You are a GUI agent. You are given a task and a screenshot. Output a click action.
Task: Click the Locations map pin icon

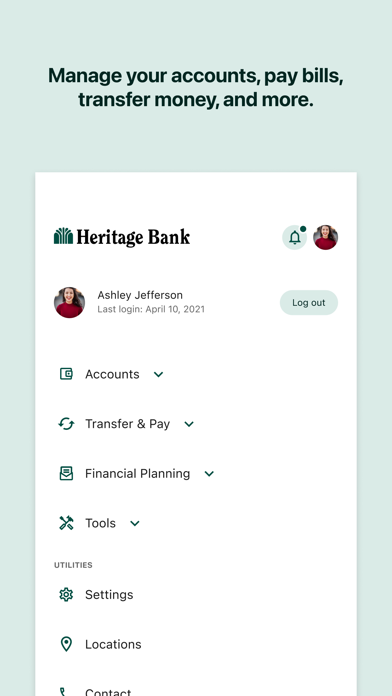click(66, 645)
